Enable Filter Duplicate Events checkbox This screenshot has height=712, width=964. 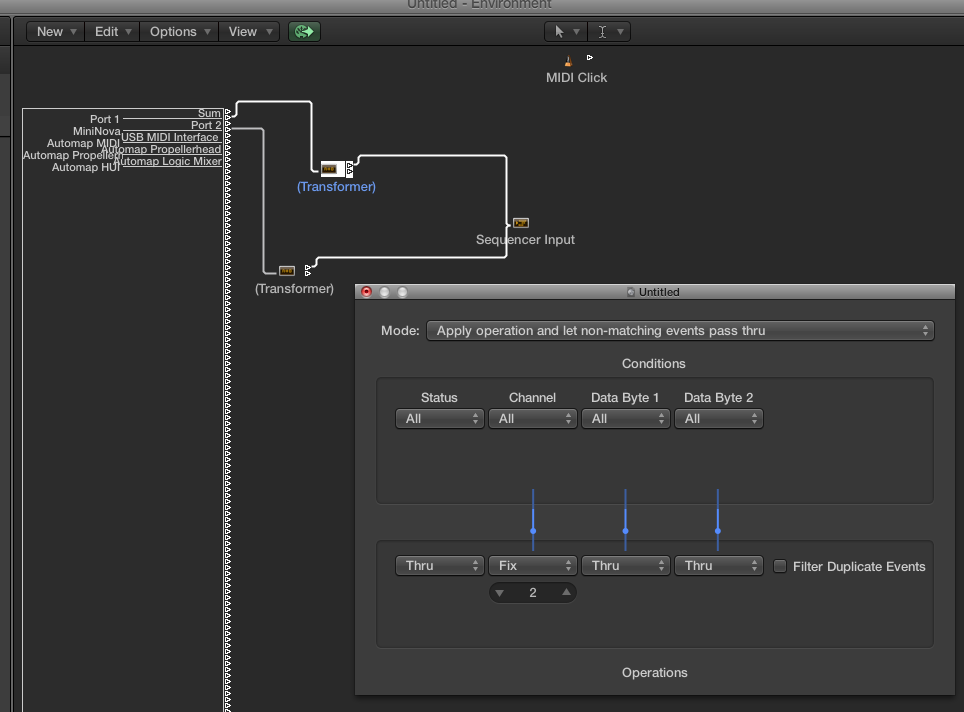[780, 566]
